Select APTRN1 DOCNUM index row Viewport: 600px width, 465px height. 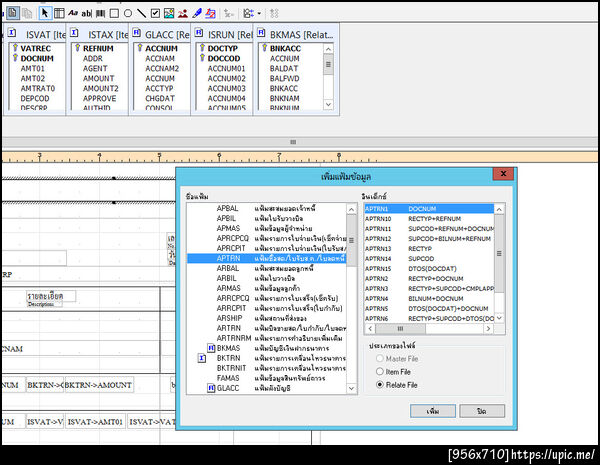click(x=429, y=209)
